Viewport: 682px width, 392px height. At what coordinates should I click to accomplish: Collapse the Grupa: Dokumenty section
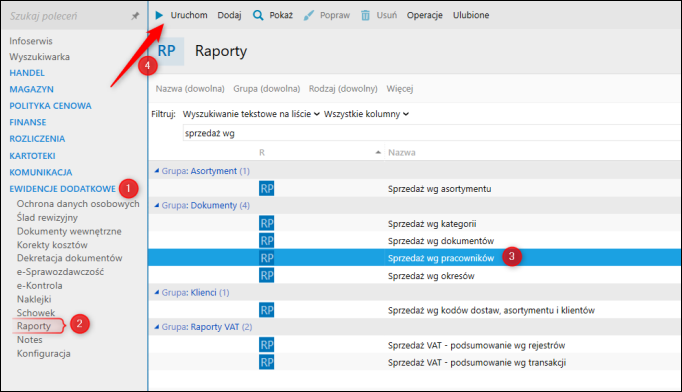coord(157,205)
